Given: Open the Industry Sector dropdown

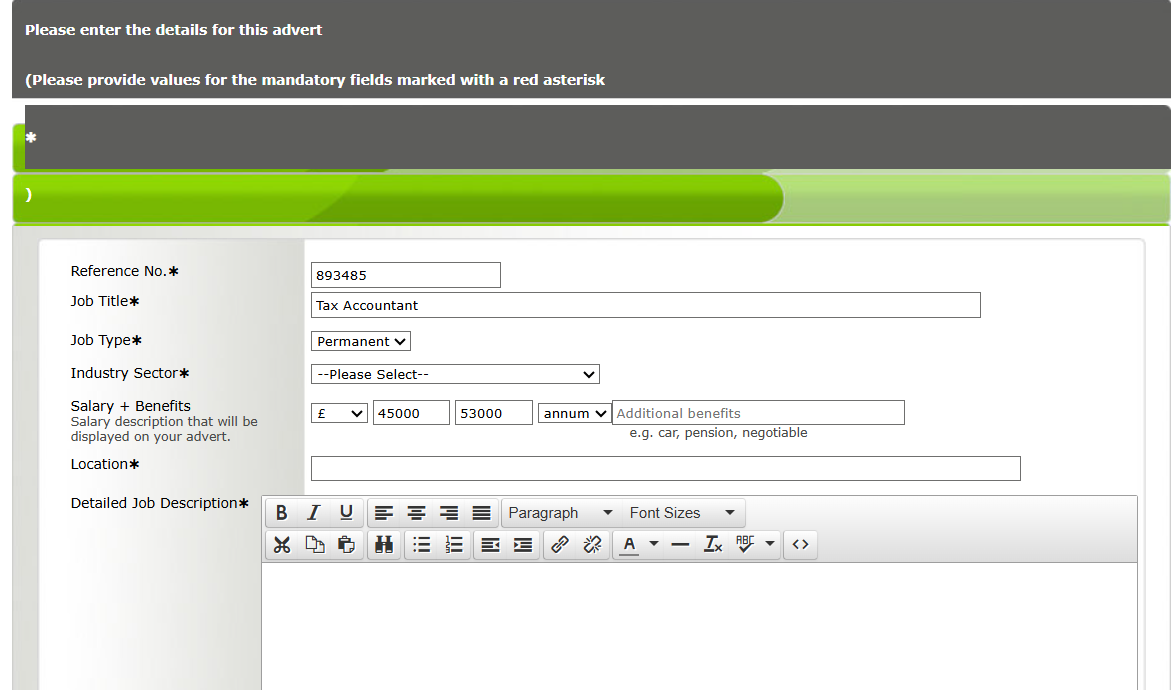Looking at the screenshot, I should (455, 374).
